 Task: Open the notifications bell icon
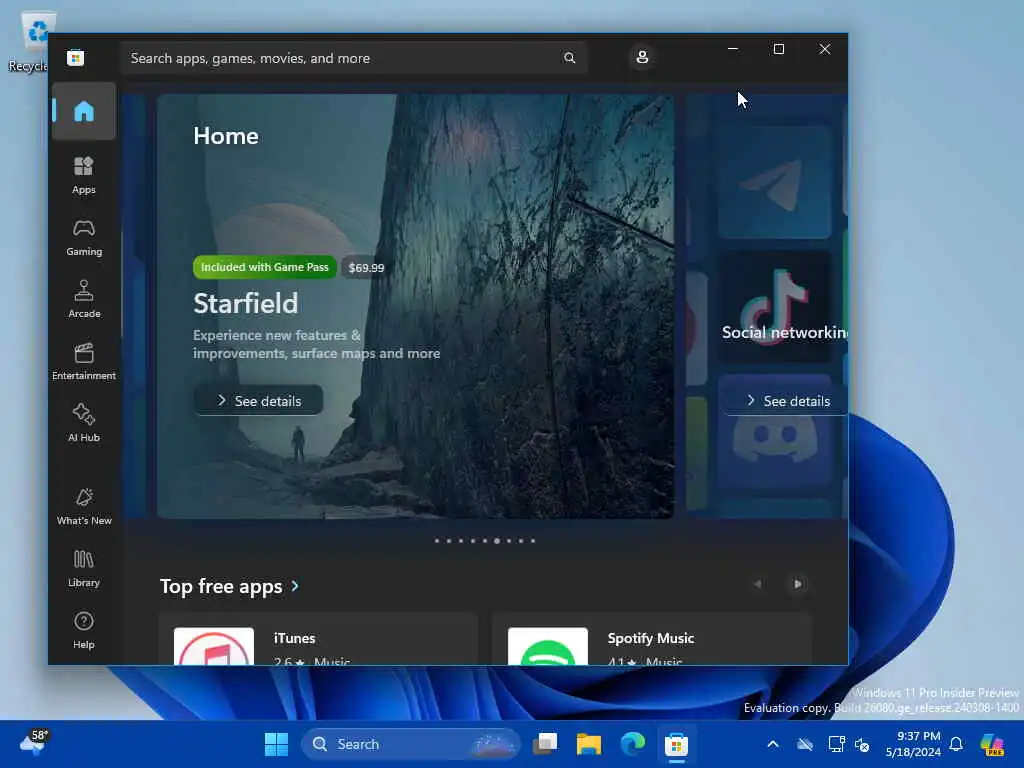956,744
